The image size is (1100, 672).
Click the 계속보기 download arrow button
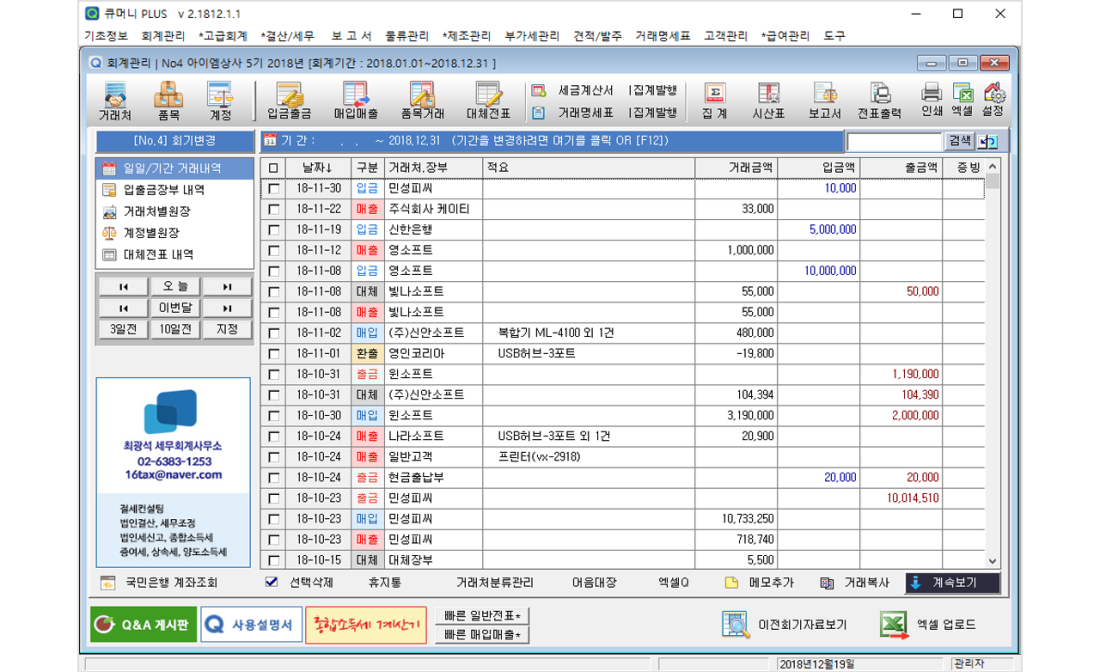coord(953,583)
